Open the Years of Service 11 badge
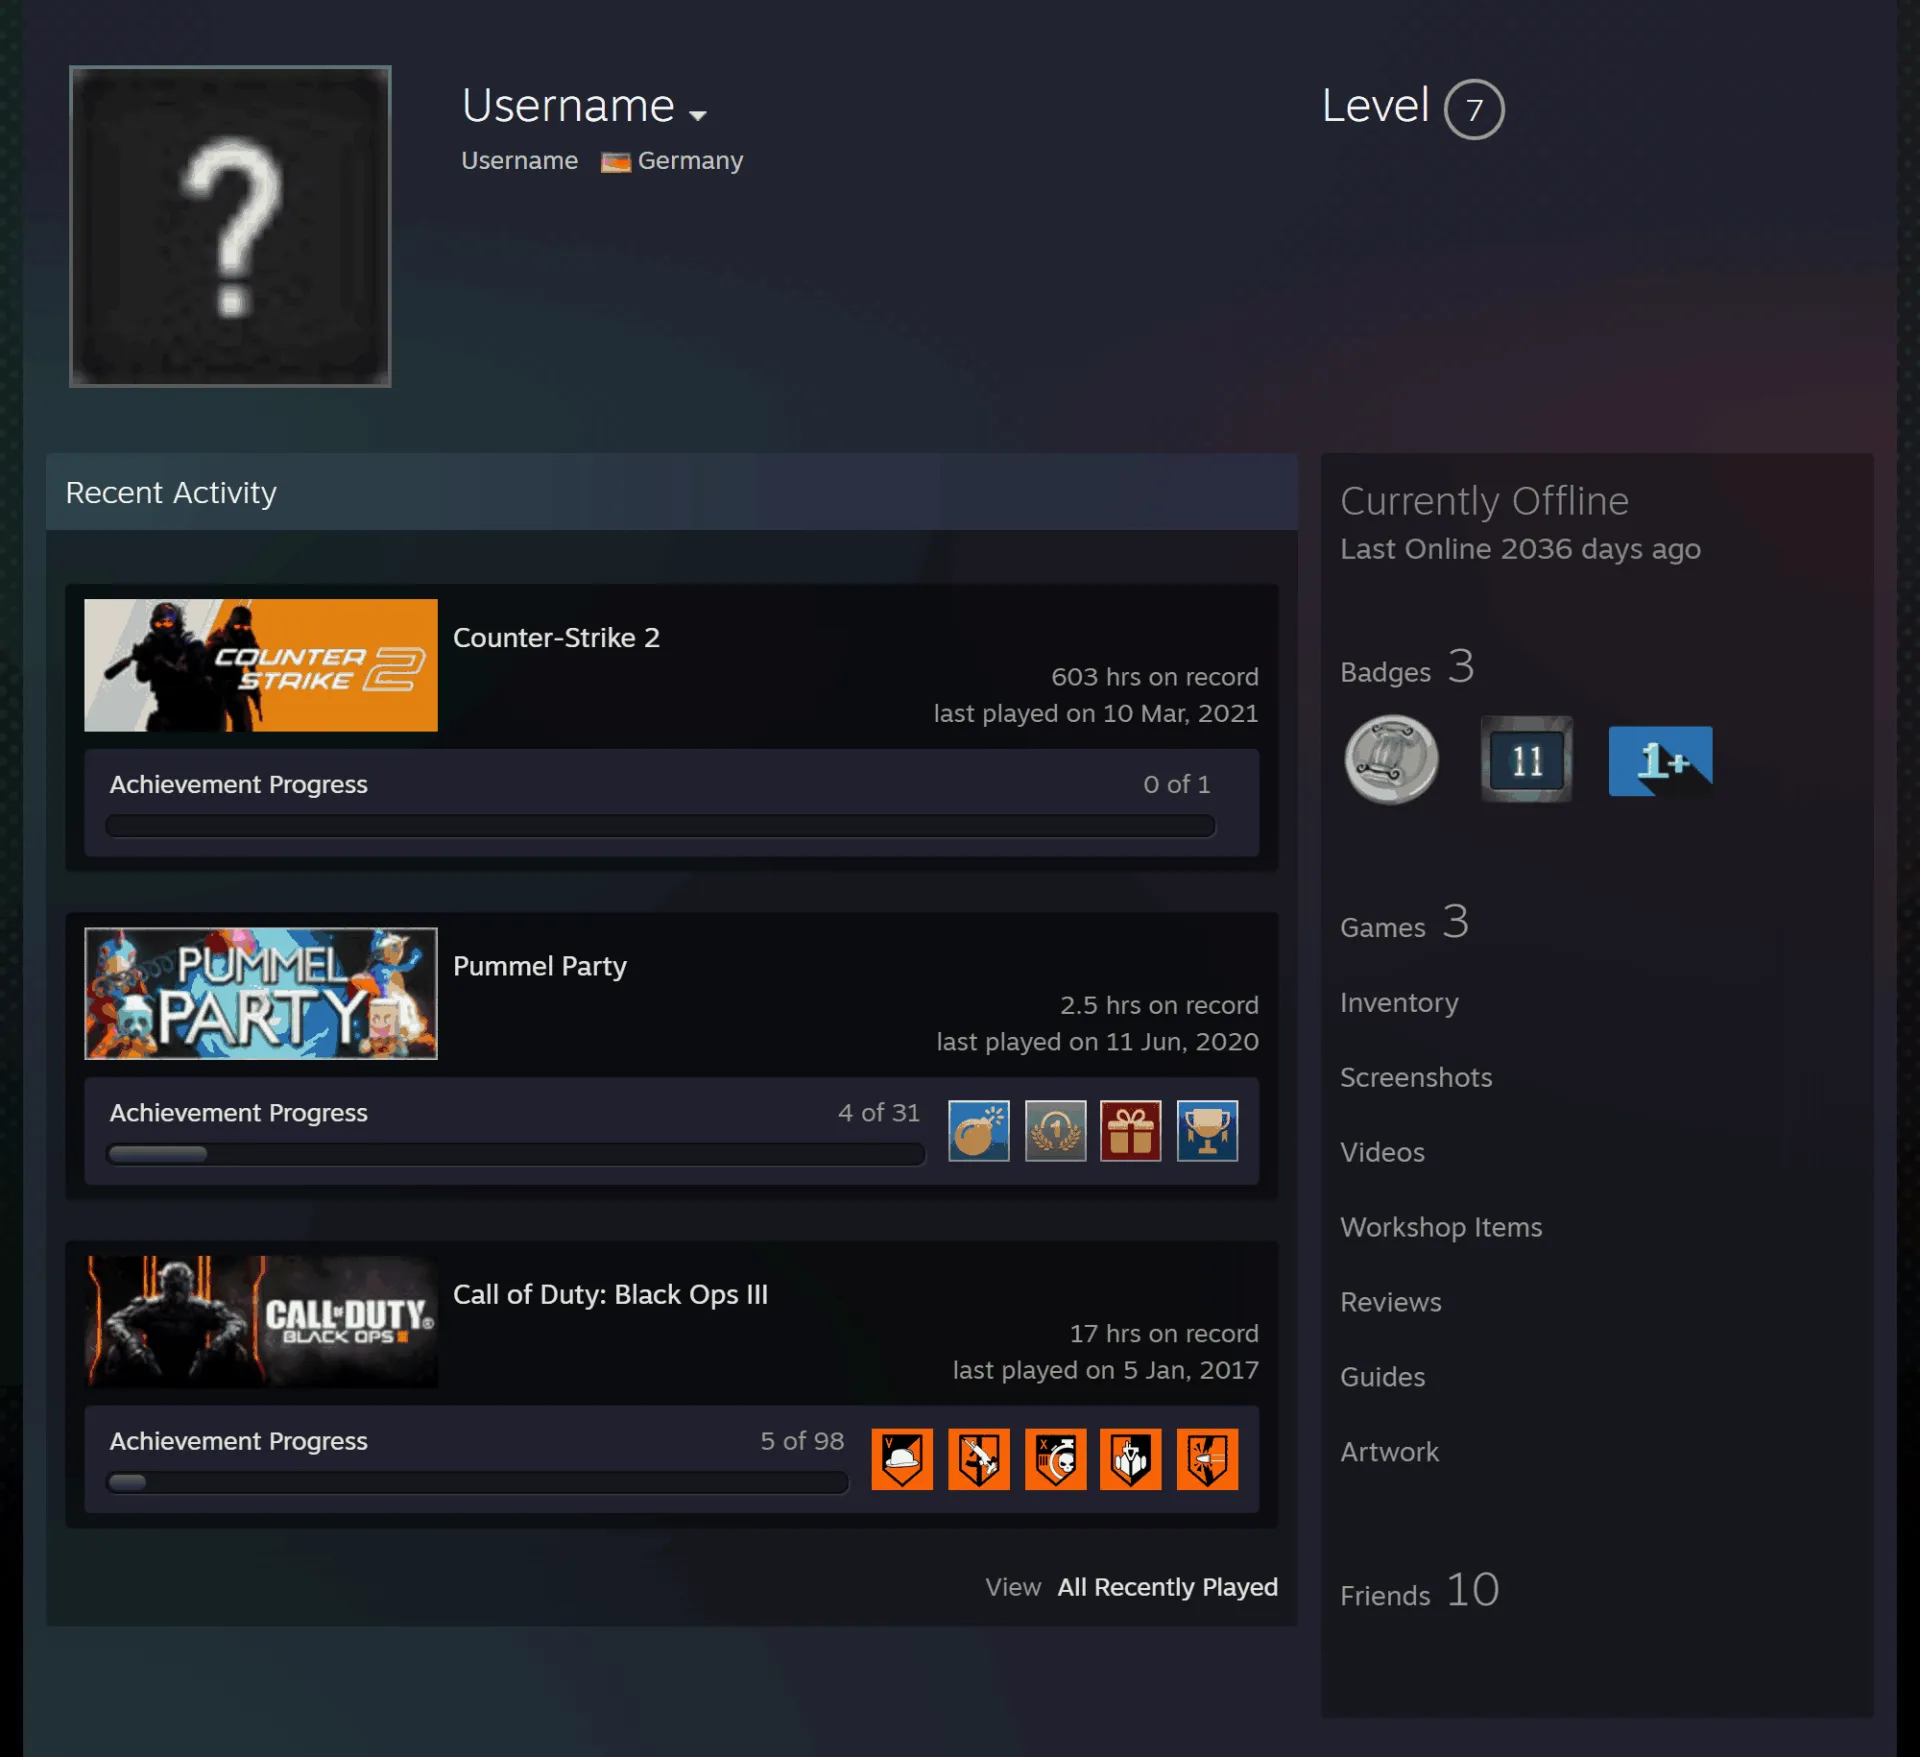The height and width of the screenshot is (1757, 1920). [x=1526, y=760]
